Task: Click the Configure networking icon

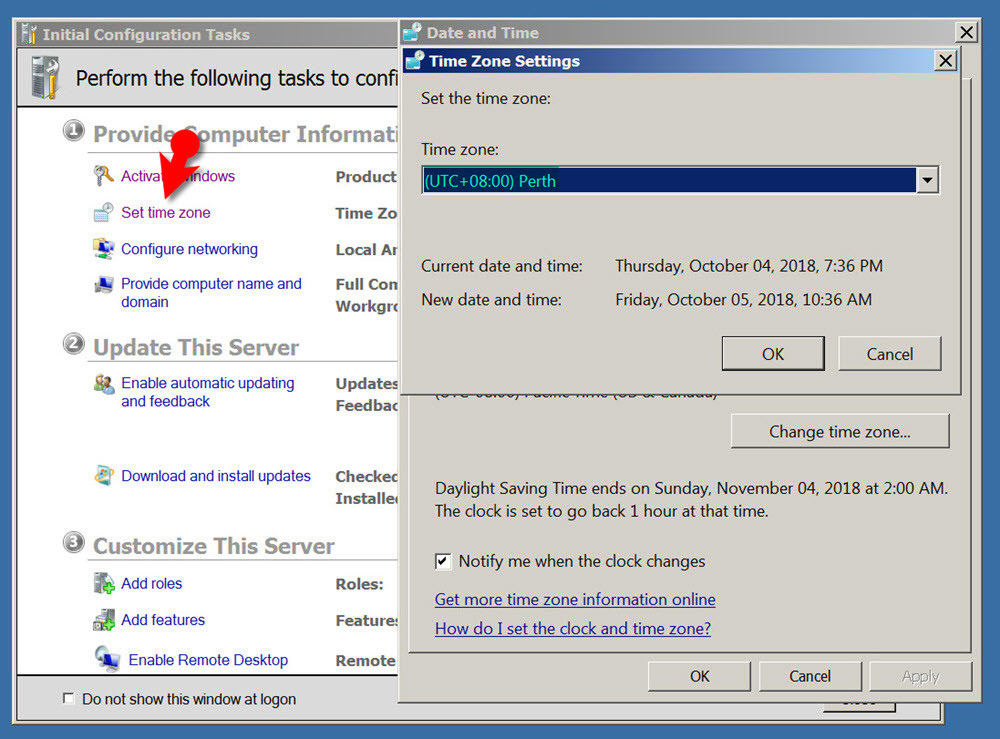Action: tap(103, 248)
